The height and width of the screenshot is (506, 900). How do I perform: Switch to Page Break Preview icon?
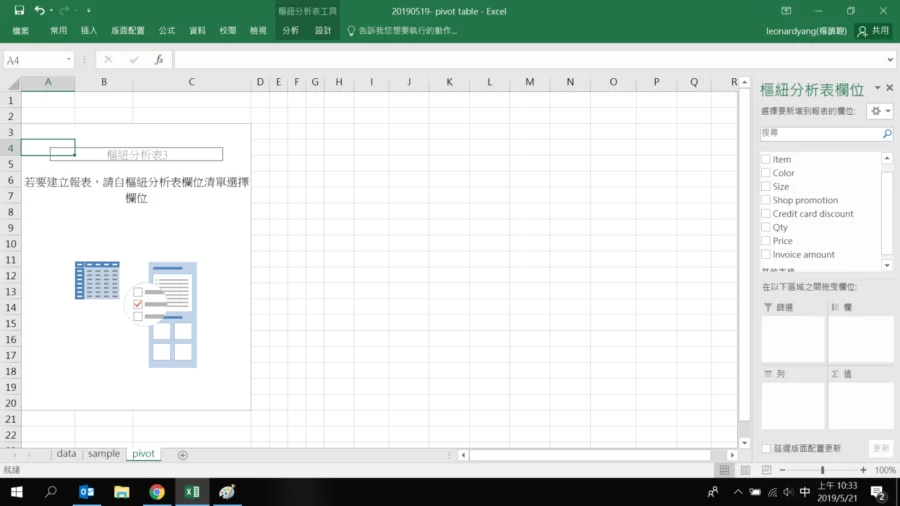[x=766, y=470]
